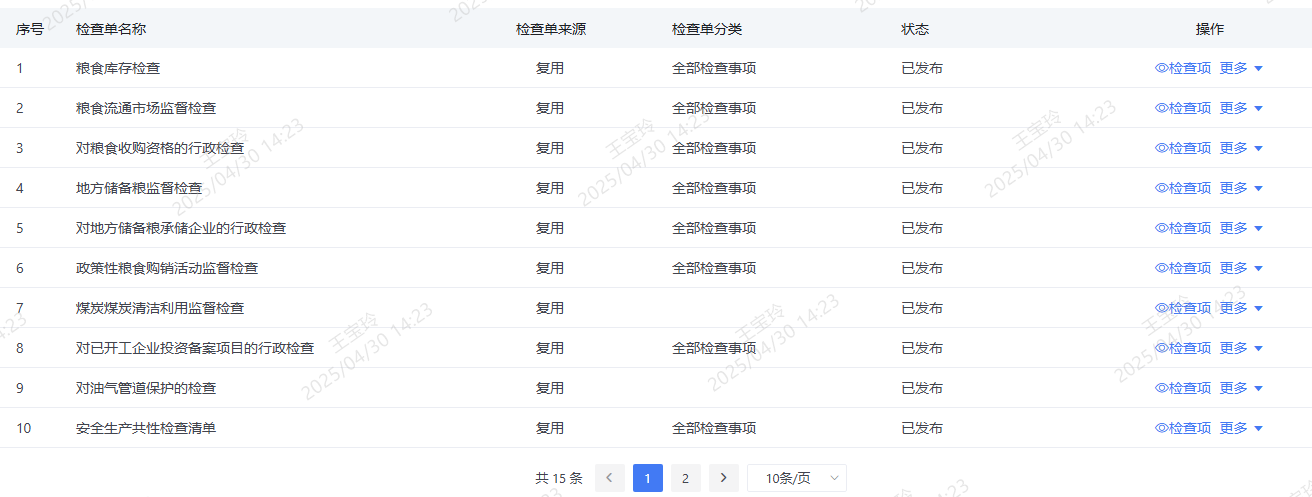Click the 检查单名称 column header
Screen dimensions: 1312x497
tap(111, 29)
